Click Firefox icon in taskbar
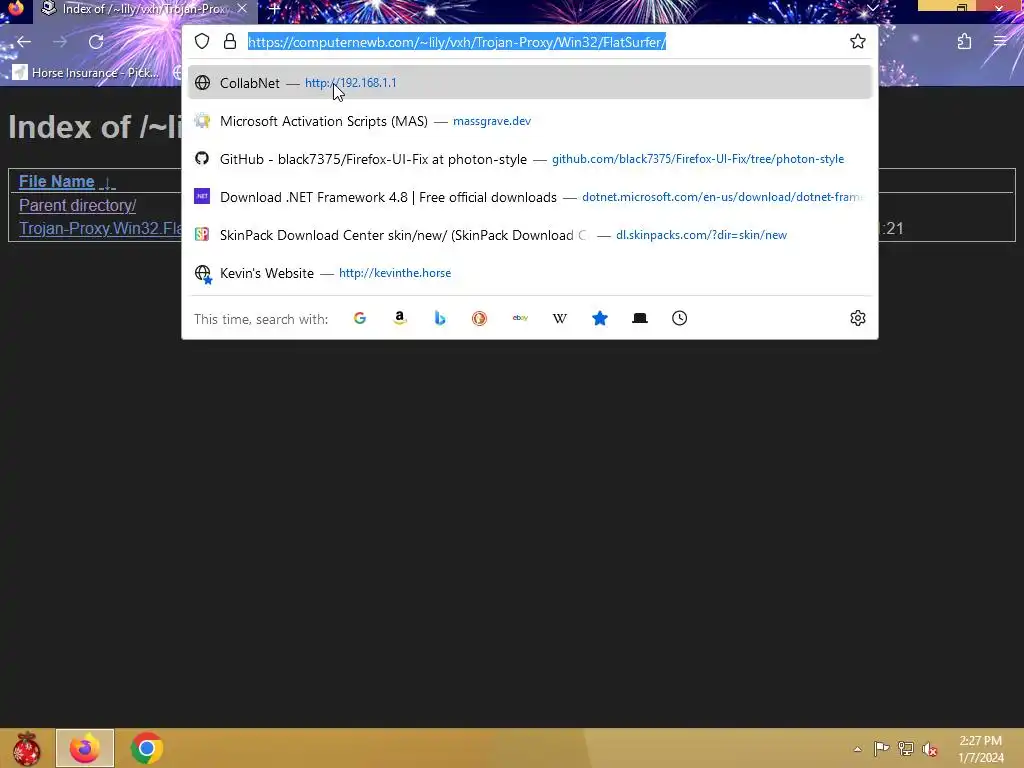 click(85, 748)
